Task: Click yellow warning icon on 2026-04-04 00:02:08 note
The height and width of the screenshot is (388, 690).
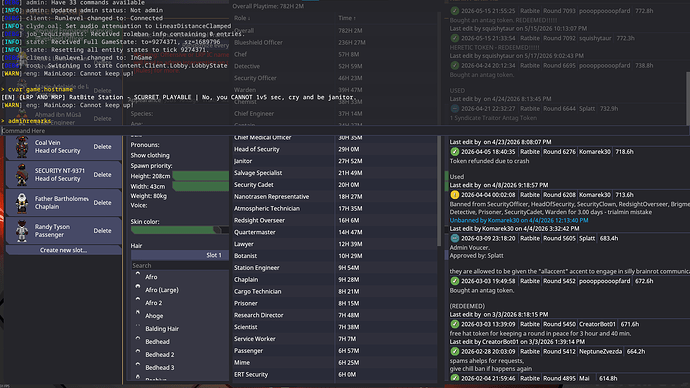Action: [x=455, y=195]
